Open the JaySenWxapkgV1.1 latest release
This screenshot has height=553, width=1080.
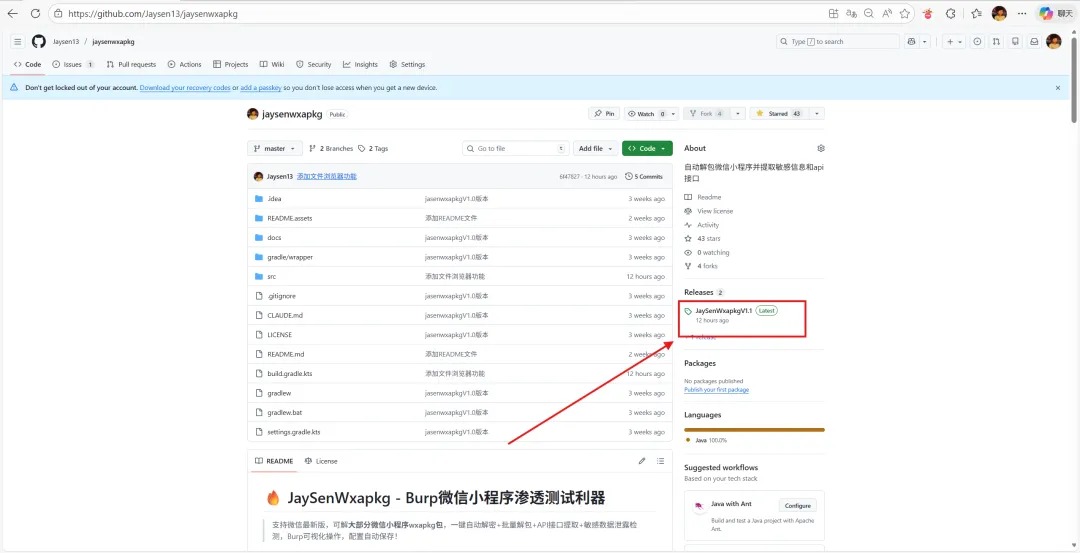click(x=724, y=311)
